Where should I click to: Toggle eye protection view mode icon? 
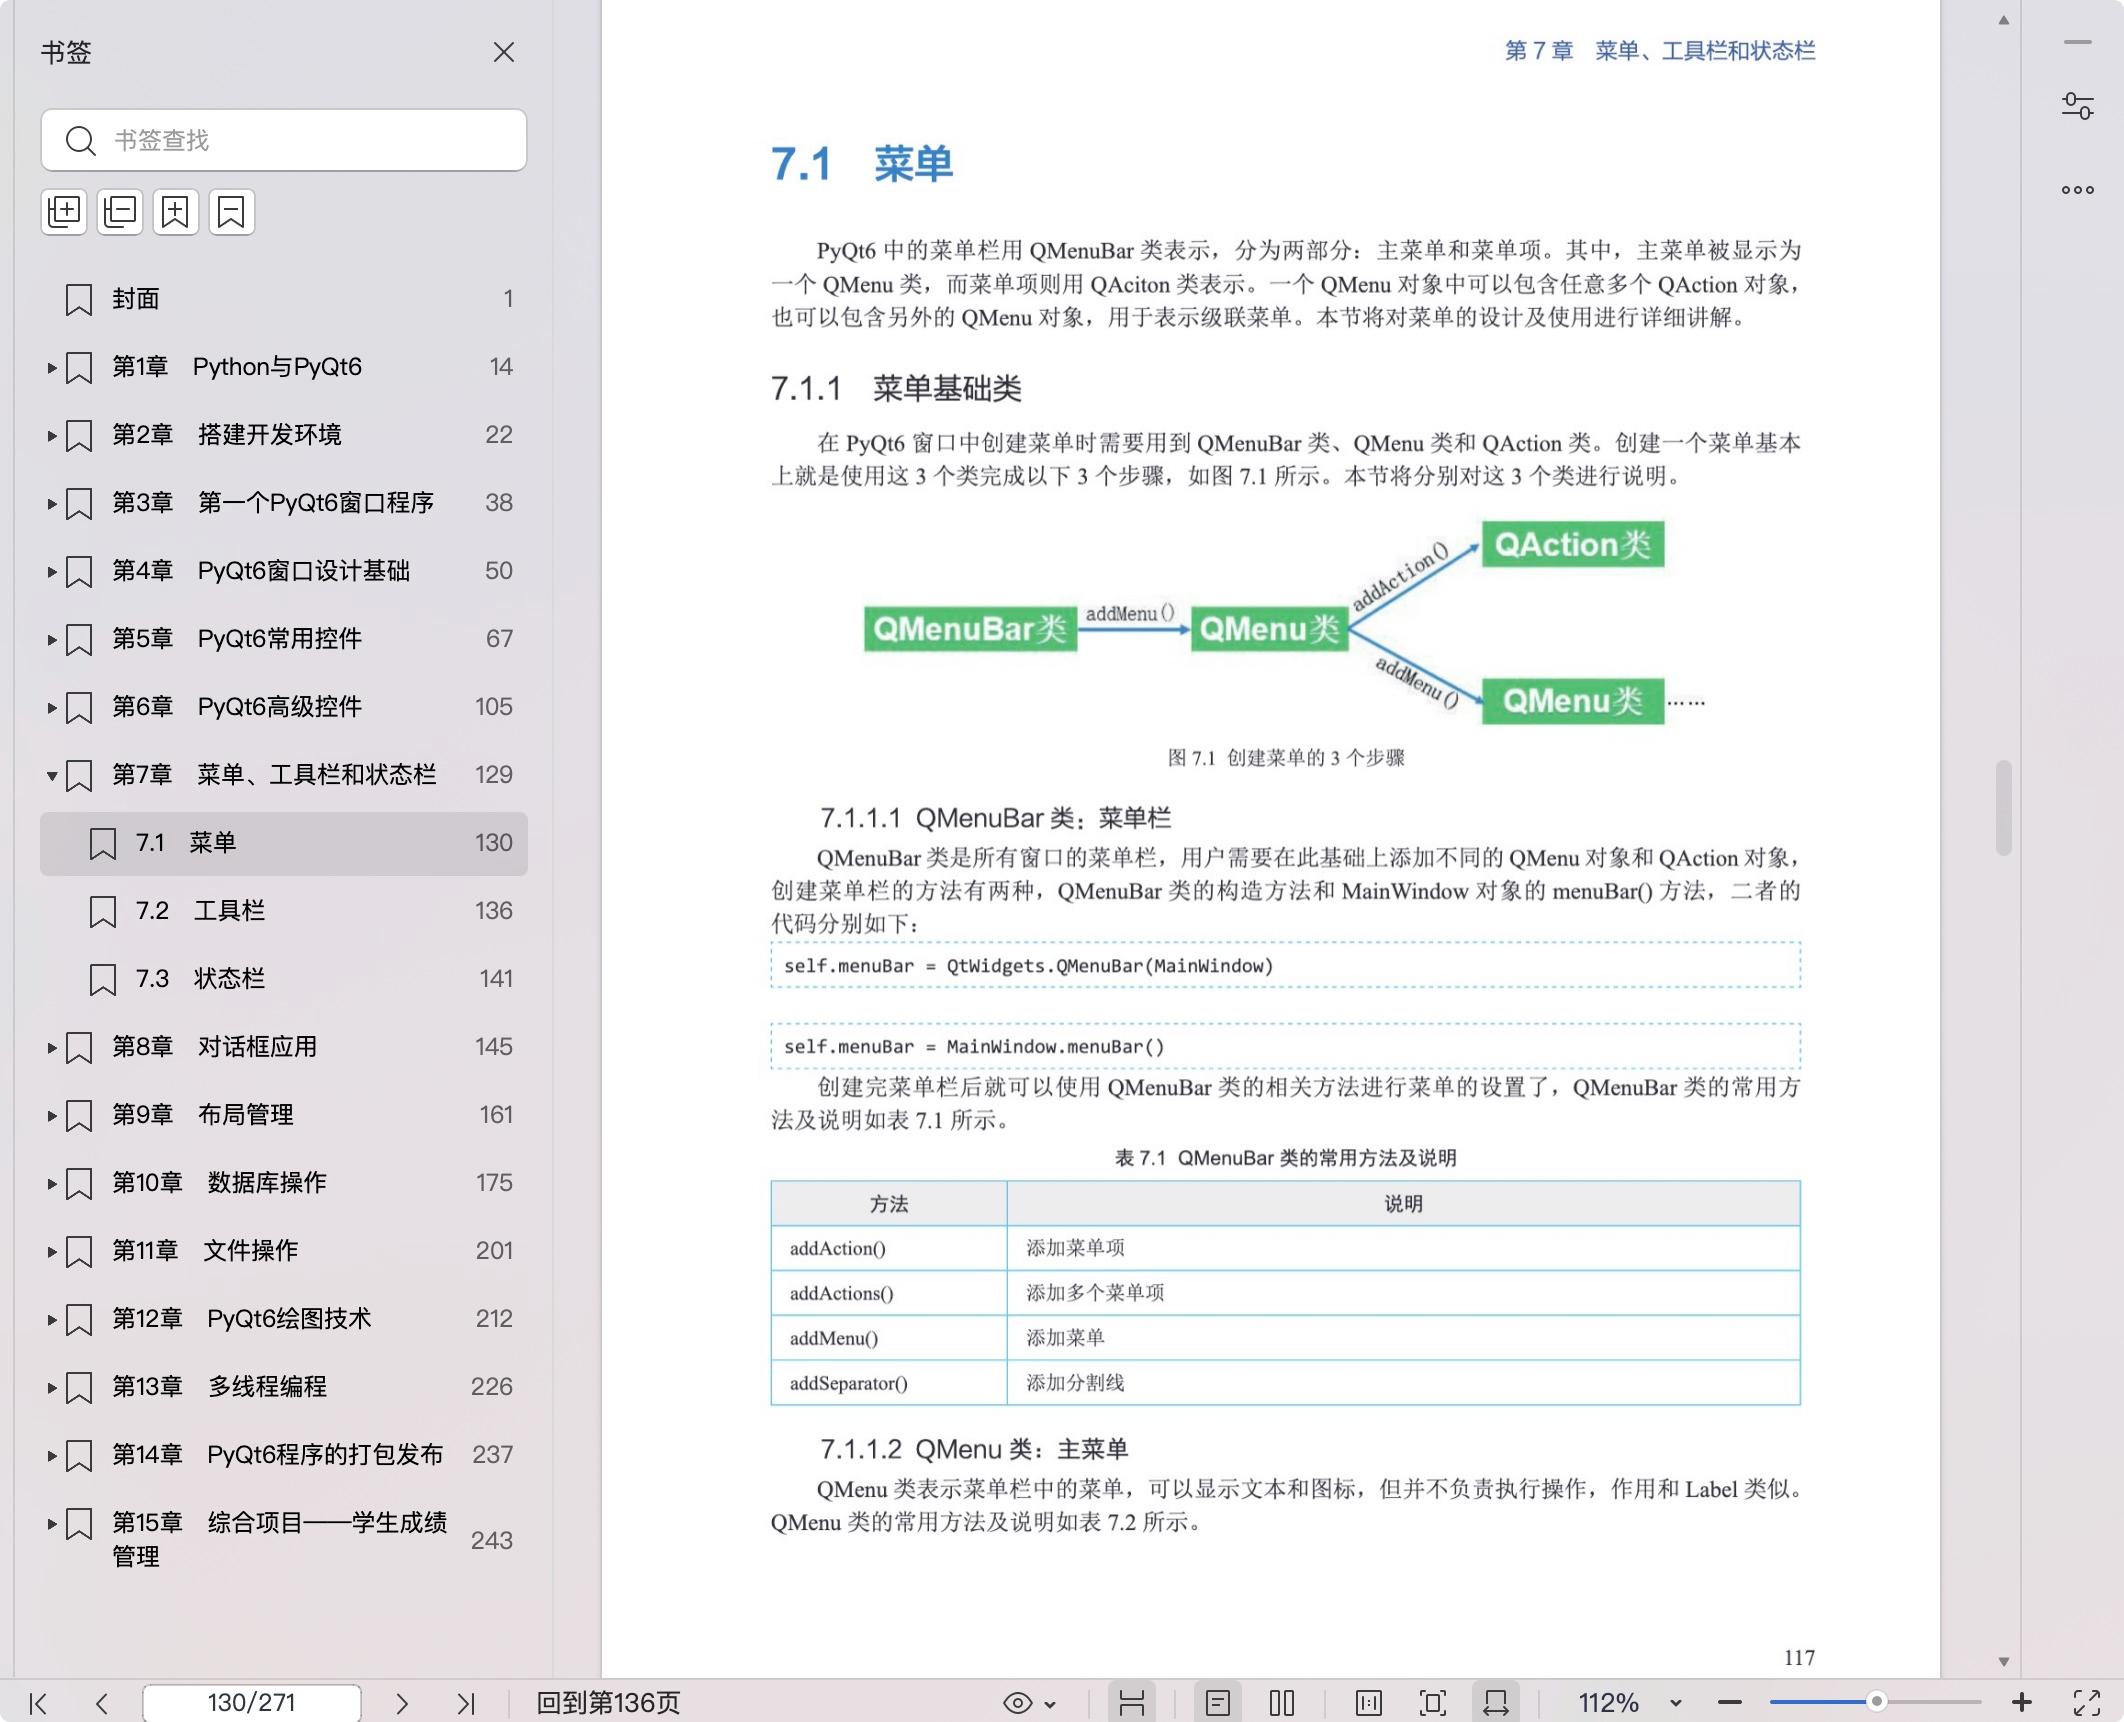pos(1018,1703)
